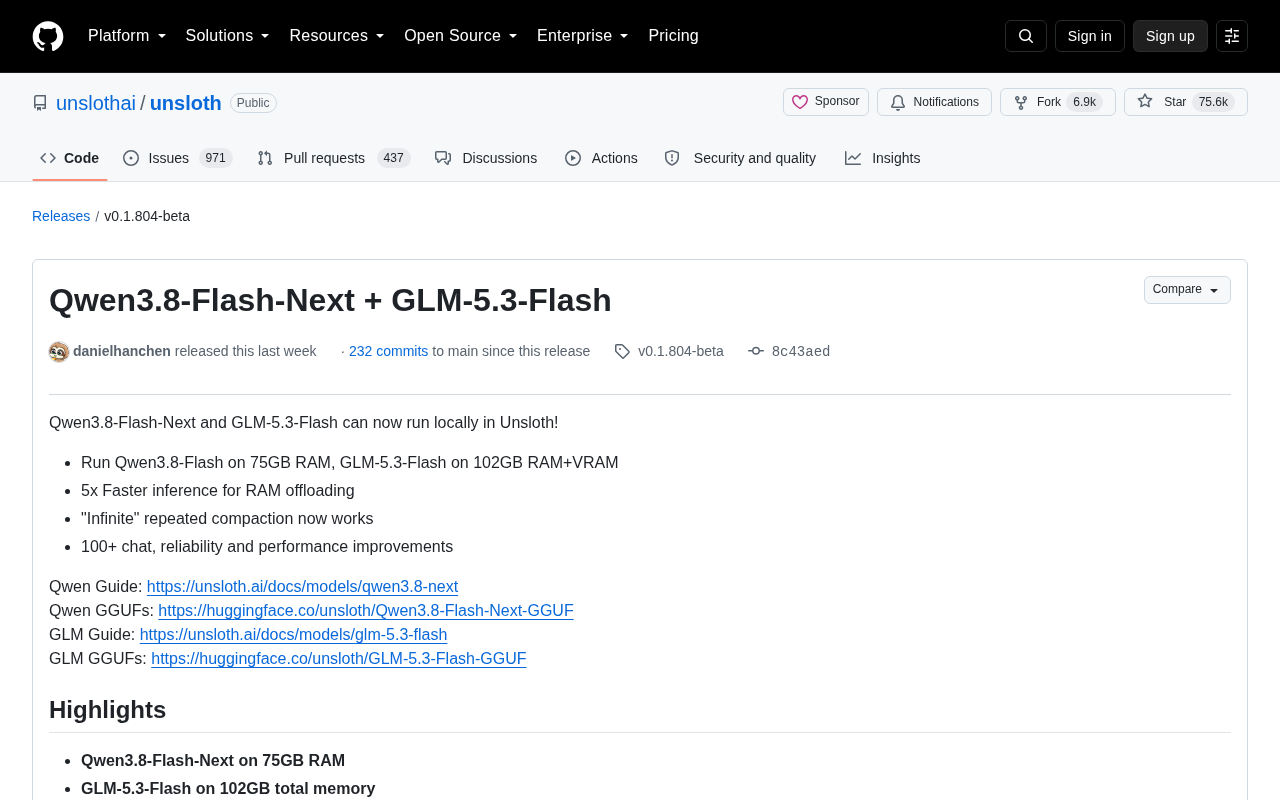Go to the Pricing page
This screenshot has width=1280, height=800.
click(x=673, y=36)
